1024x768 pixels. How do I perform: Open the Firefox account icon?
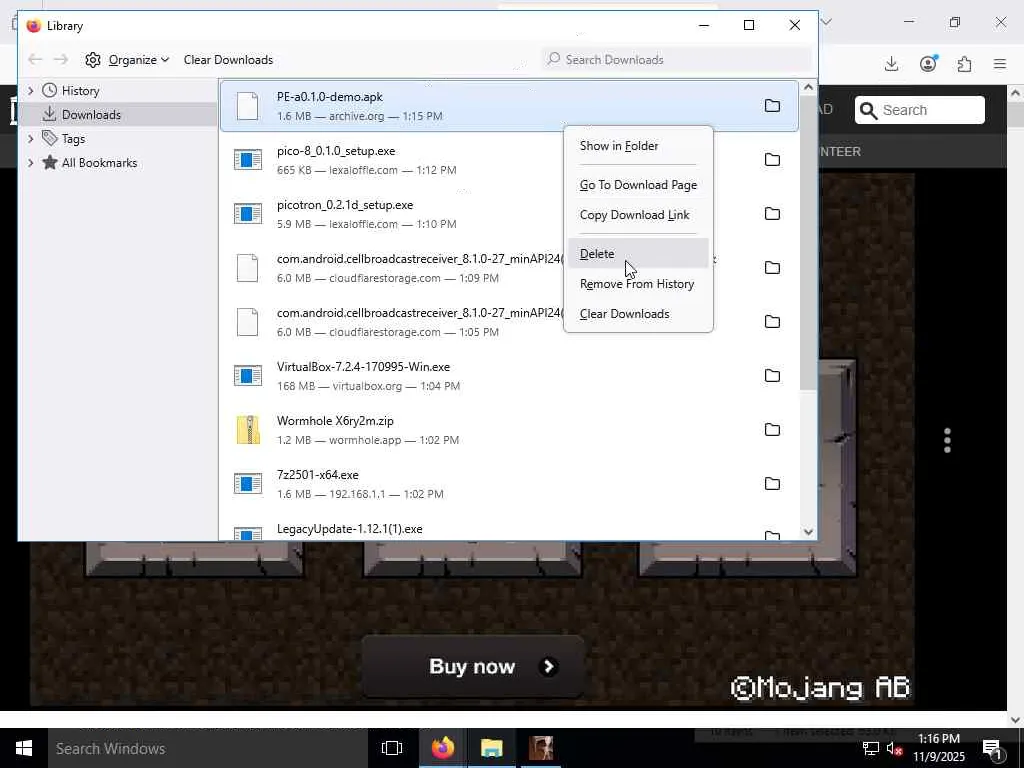[x=928, y=63]
